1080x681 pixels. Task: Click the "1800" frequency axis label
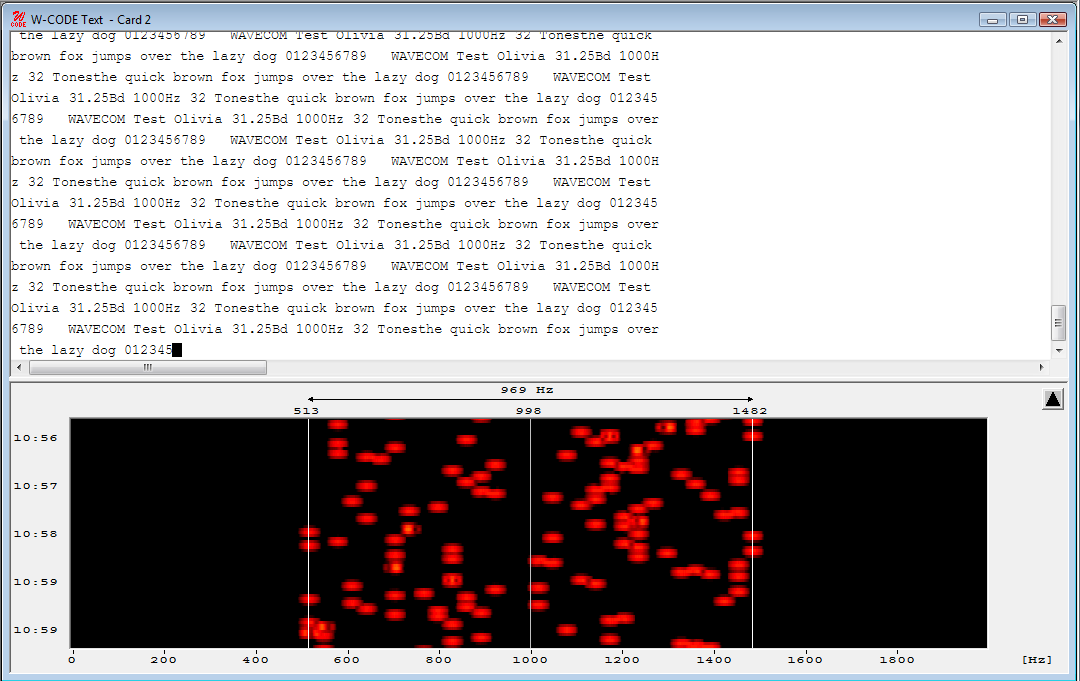pos(897,660)
